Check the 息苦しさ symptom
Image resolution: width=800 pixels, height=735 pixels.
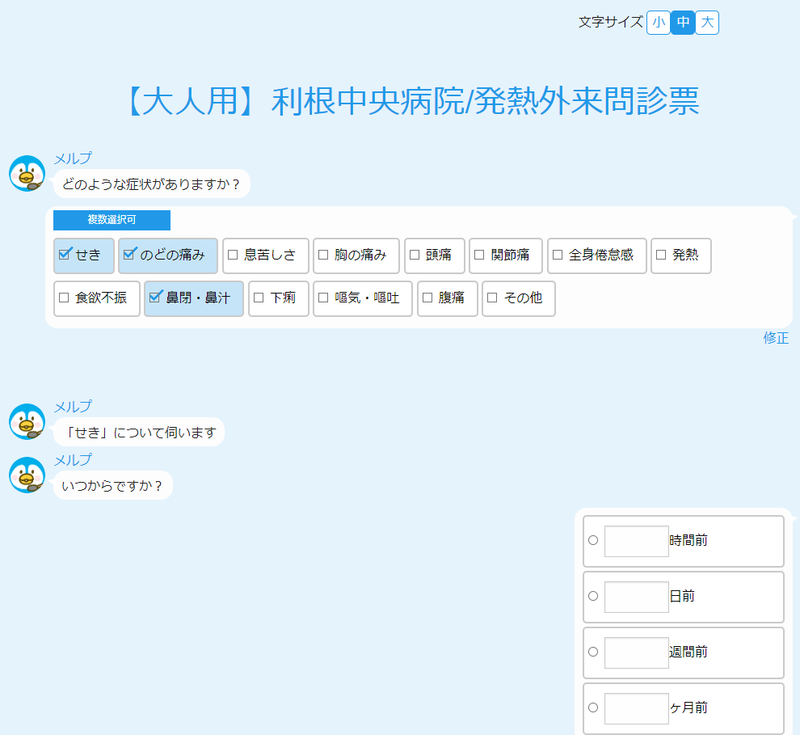[265, 256]
